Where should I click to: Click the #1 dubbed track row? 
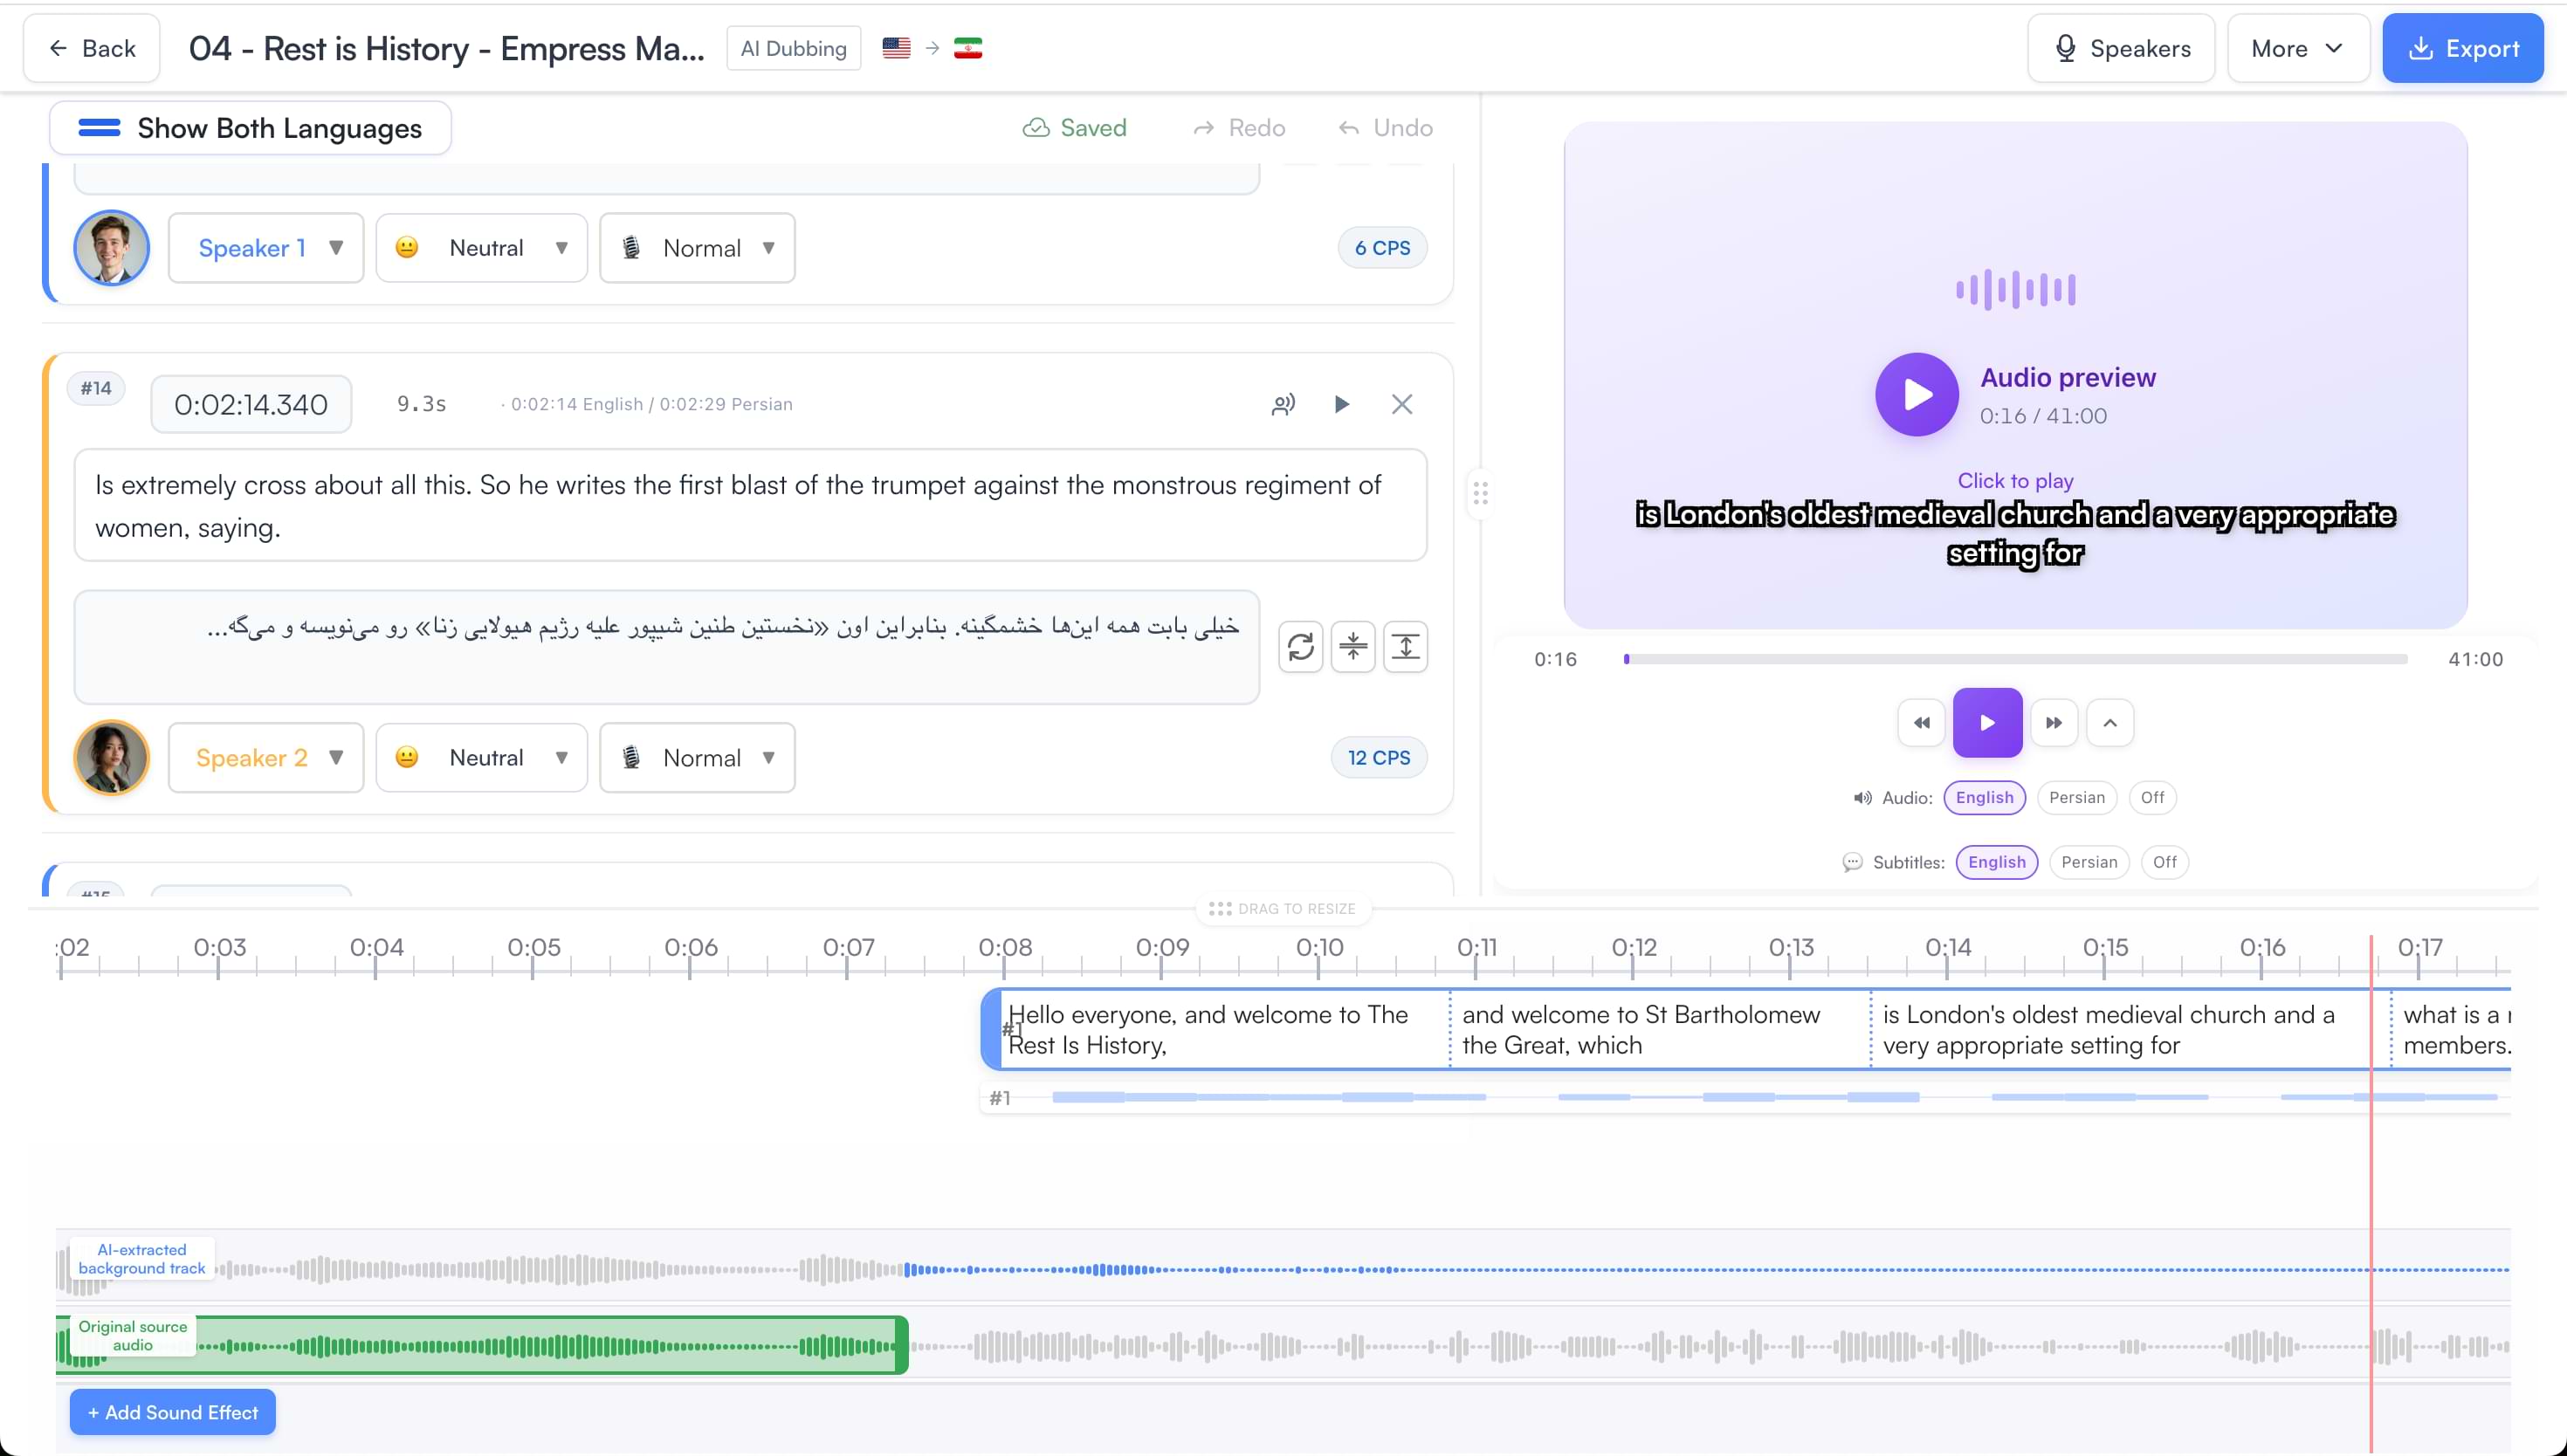[1745, 1097]
